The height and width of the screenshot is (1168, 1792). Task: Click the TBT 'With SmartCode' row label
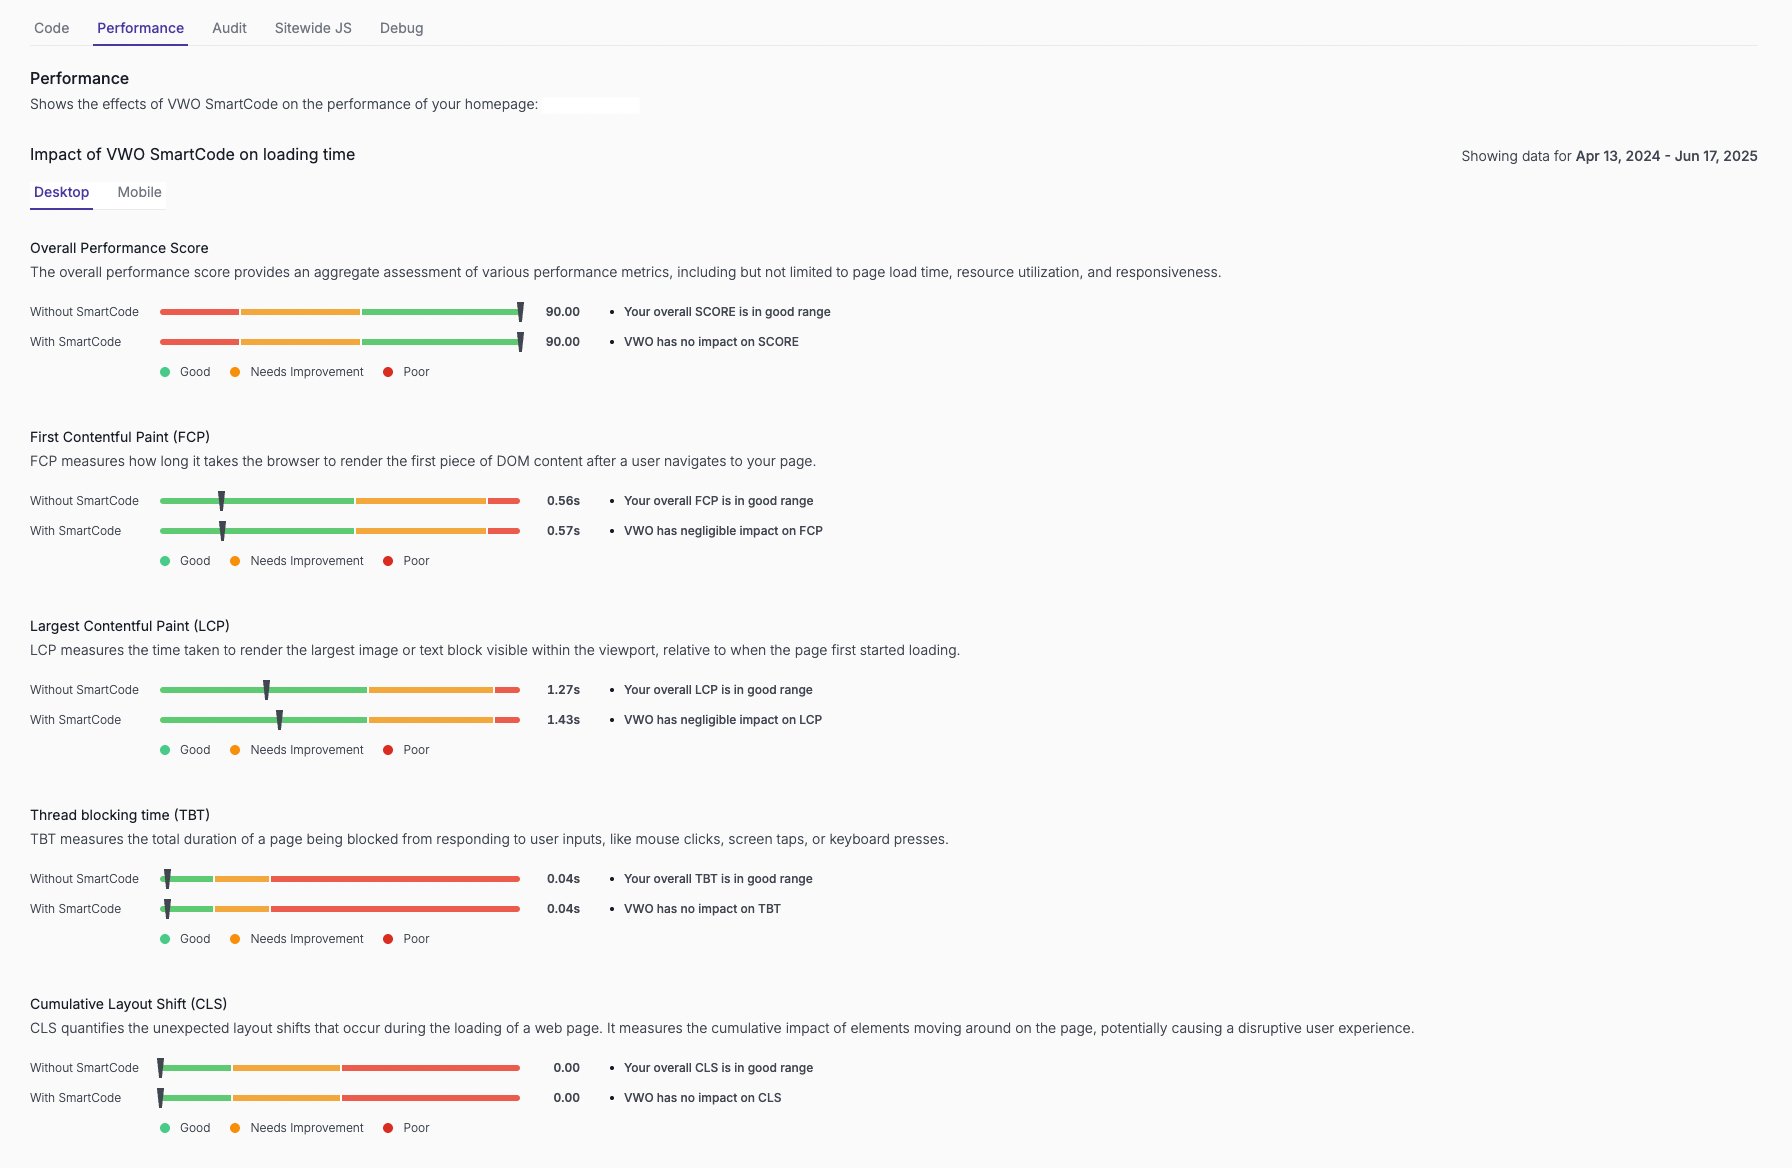pyautogui.click(x=75, y=909)
